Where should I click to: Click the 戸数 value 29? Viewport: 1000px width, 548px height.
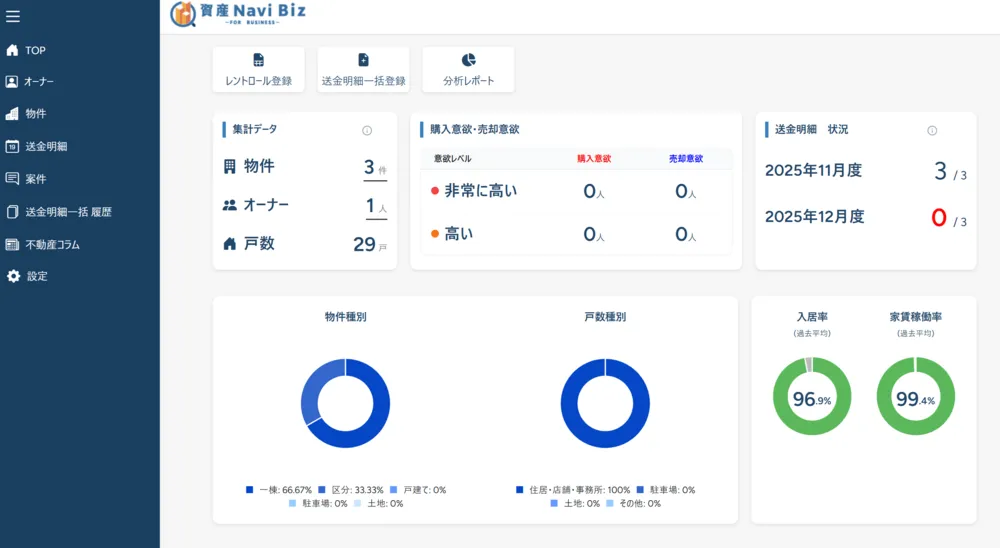coord(364,244)
